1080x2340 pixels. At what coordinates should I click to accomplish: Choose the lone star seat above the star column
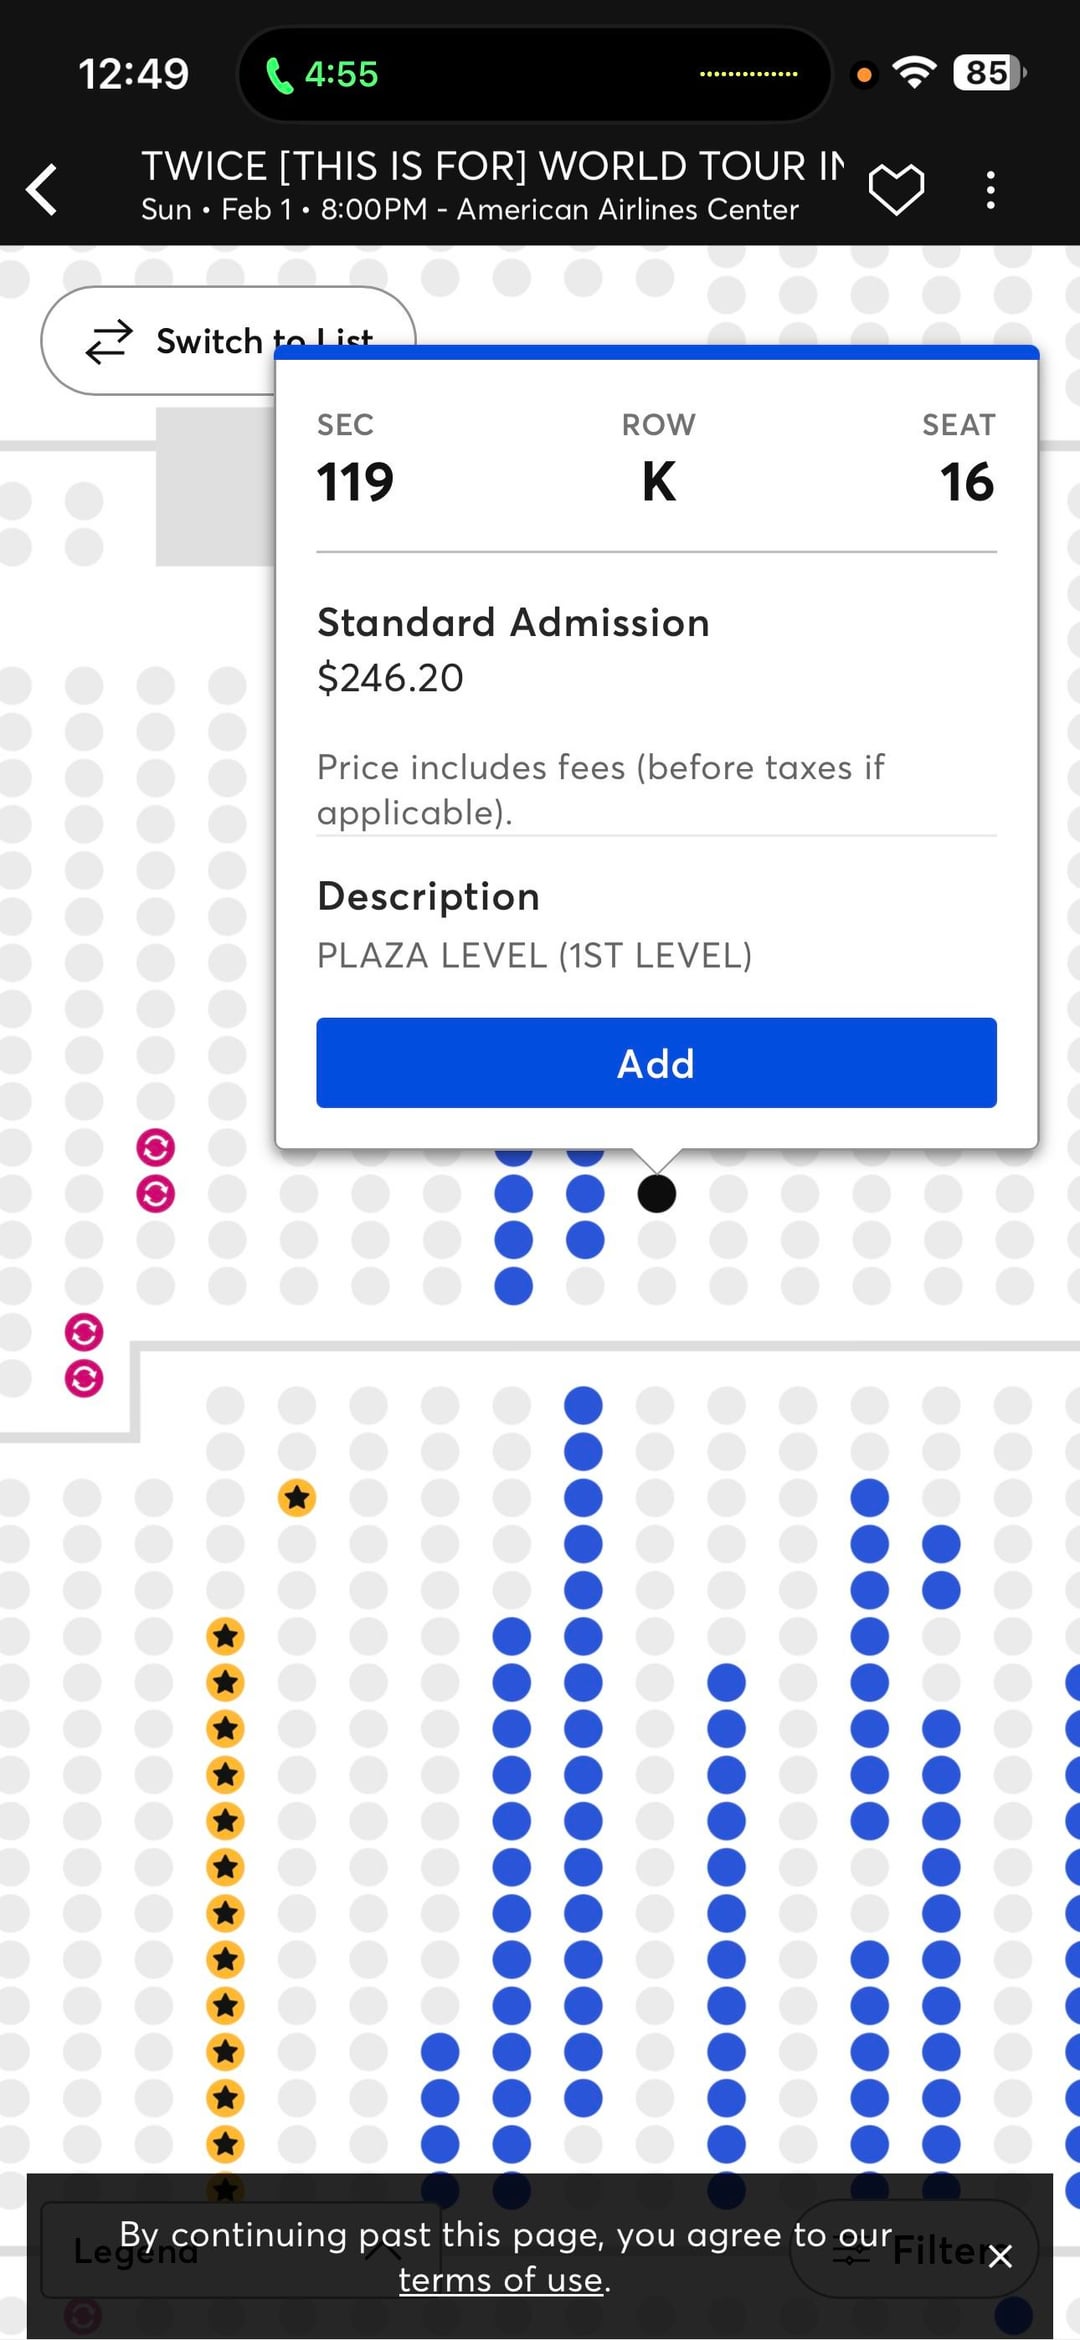pos(297,1497)
